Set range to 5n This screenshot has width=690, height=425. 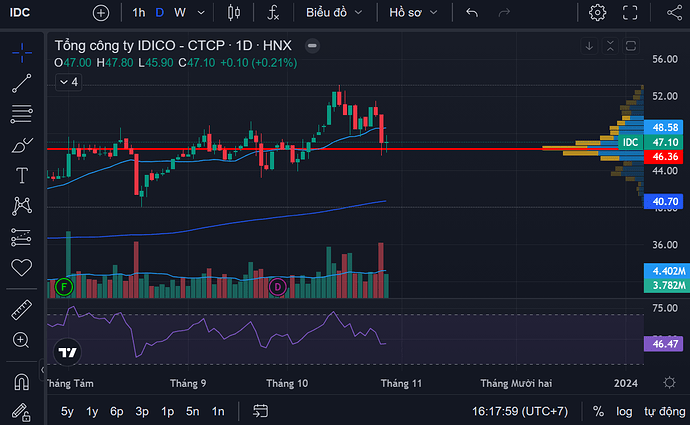pyautogui.click(x=192, y=411)
